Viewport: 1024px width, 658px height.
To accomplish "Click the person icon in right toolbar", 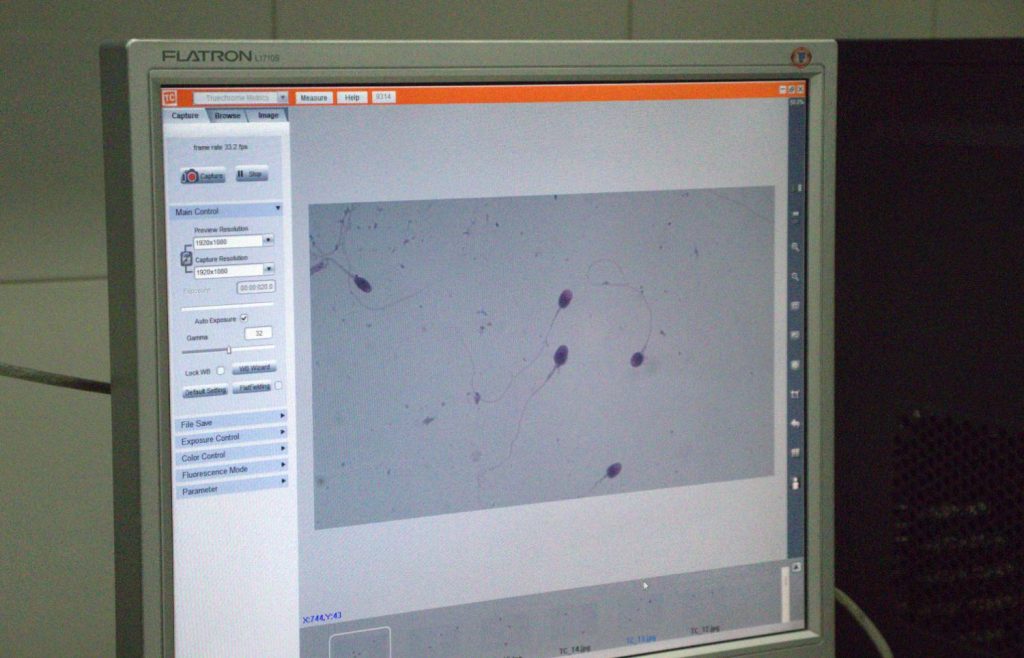I will click(795, 483).
